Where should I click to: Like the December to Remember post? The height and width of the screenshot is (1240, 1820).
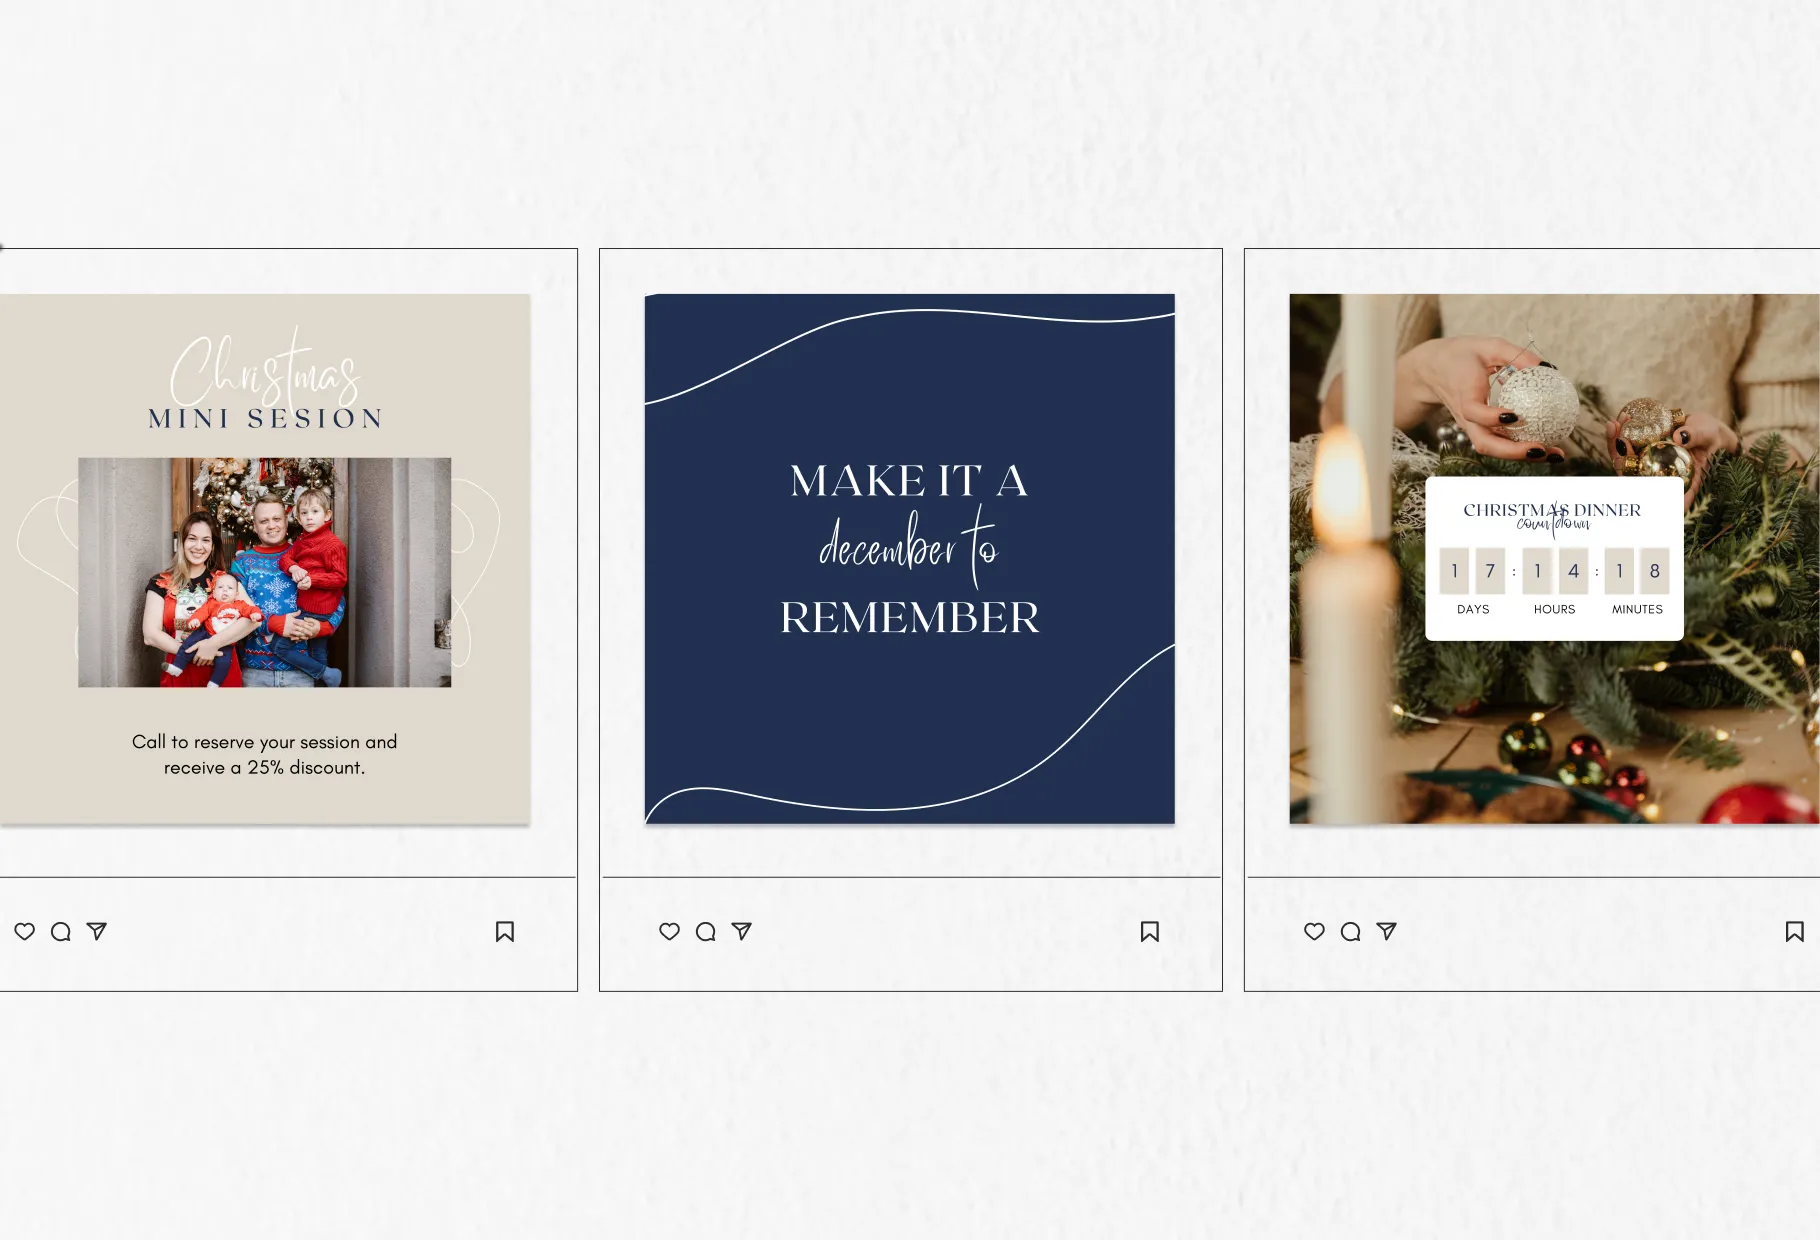[670, 932]
